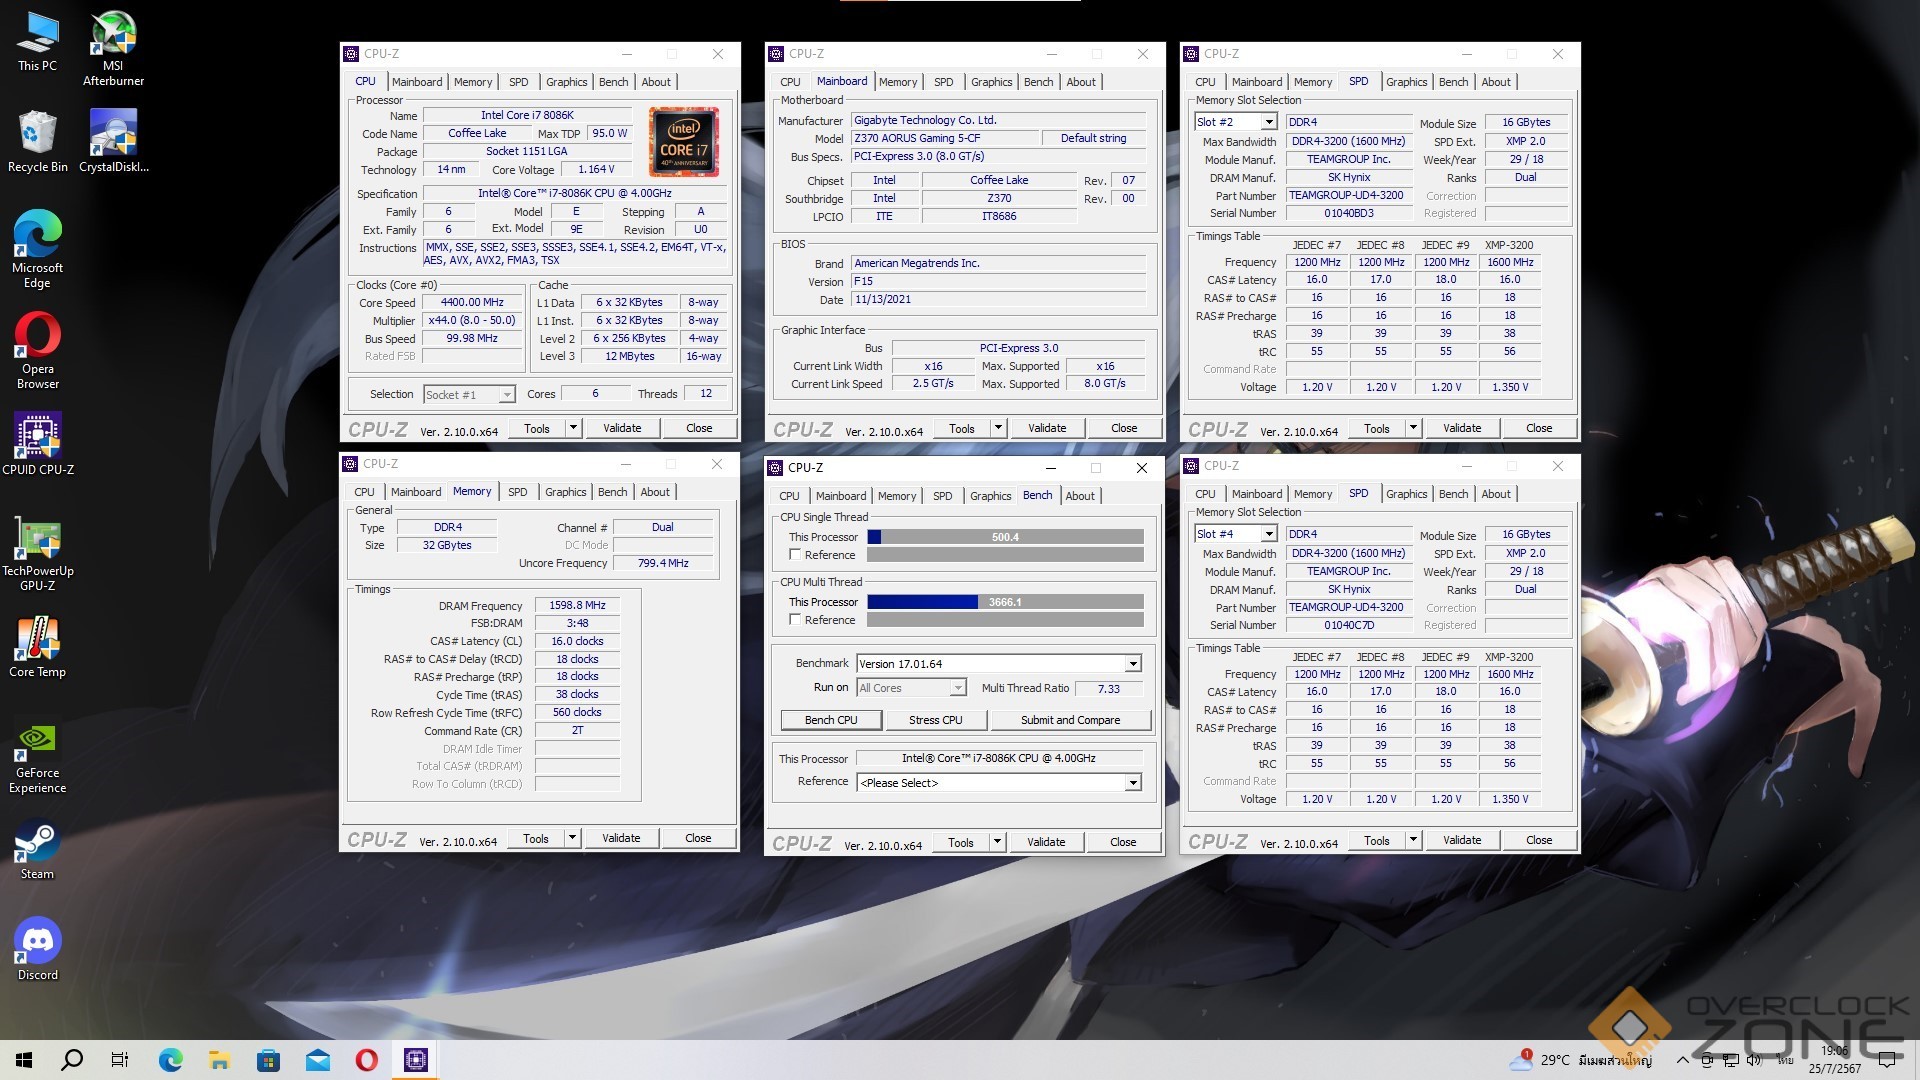Image resolution: width=1920 pixels, height=1080 pixels.
Task: Expand the Slot #2 memory slot dropdown
Action: point(1268,122)
